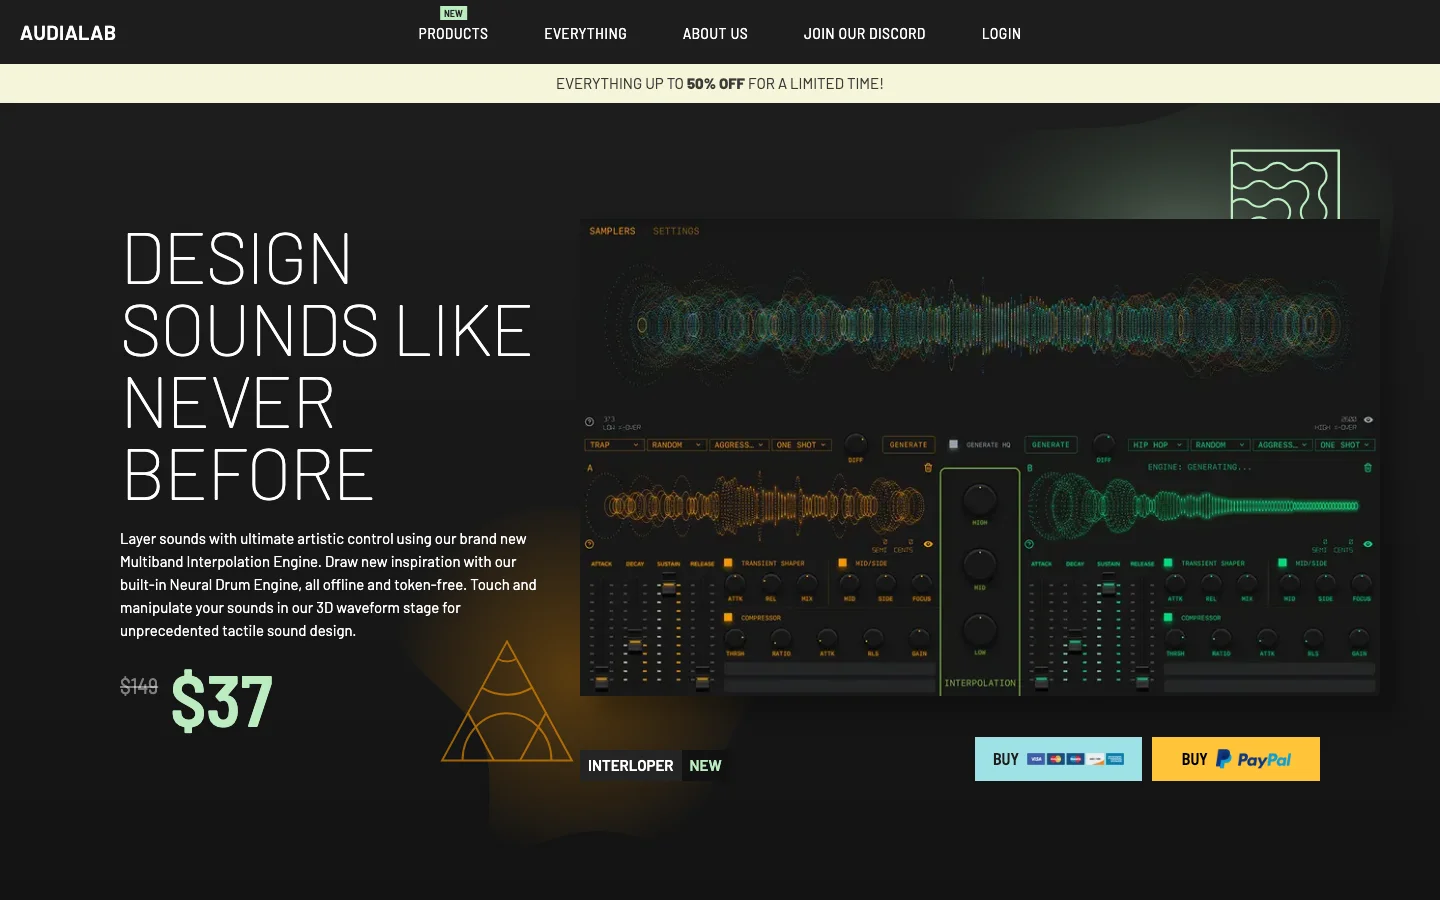The width and height of the screenshot is (1440, 900).
Task: Toggle sampler A's Compressor
Action: click(728, 618)
